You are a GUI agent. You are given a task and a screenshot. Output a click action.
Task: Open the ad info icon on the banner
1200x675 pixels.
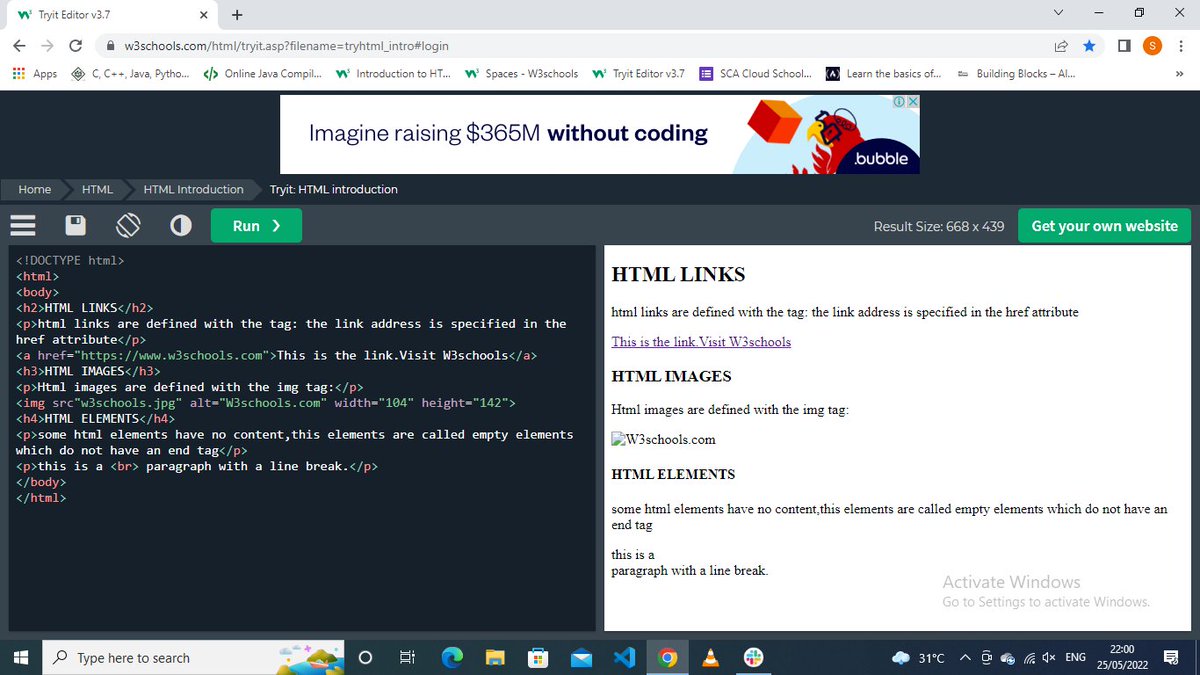pyautogui.click(x=899, y=102)
